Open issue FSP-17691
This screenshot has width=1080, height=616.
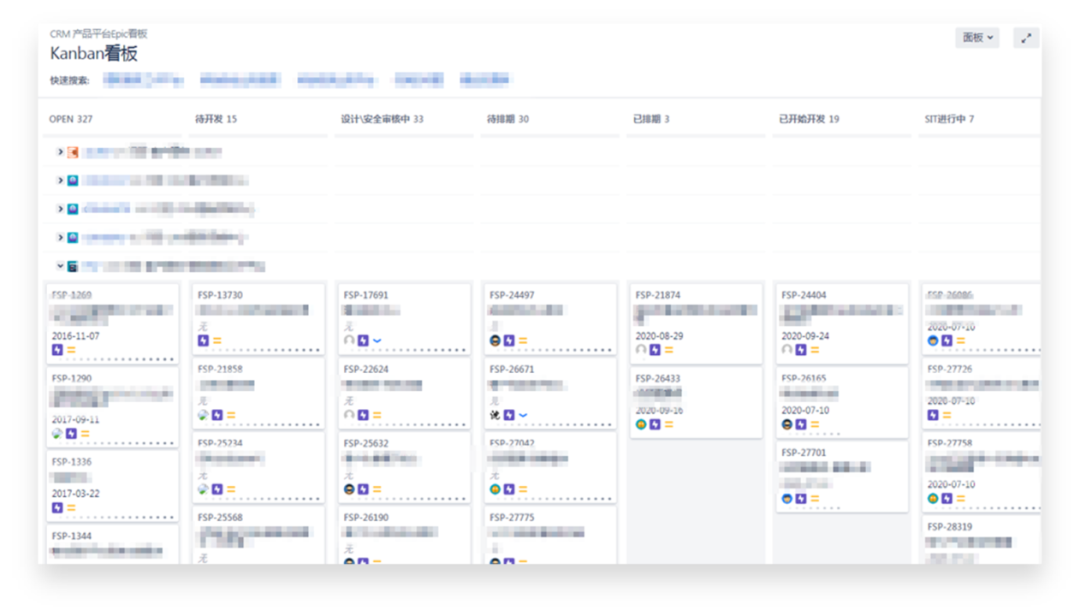366,295
